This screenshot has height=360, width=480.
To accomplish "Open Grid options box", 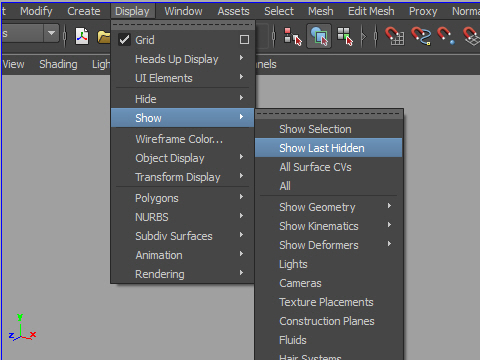I will click(244, 40).
